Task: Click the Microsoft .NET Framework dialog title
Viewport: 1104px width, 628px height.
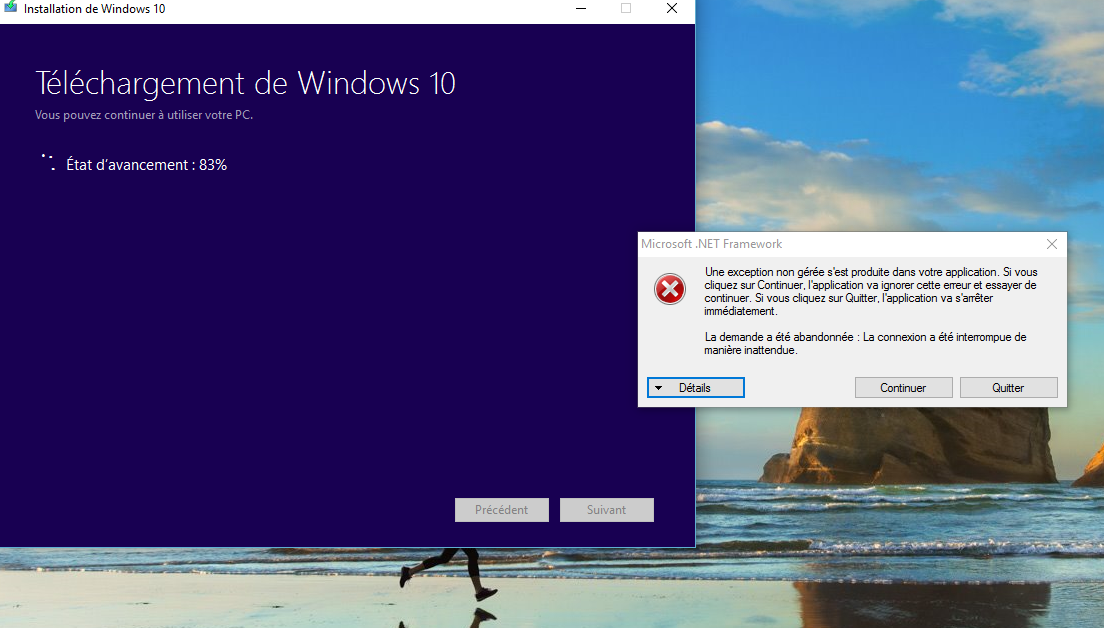Action: [x=711, y=244]
